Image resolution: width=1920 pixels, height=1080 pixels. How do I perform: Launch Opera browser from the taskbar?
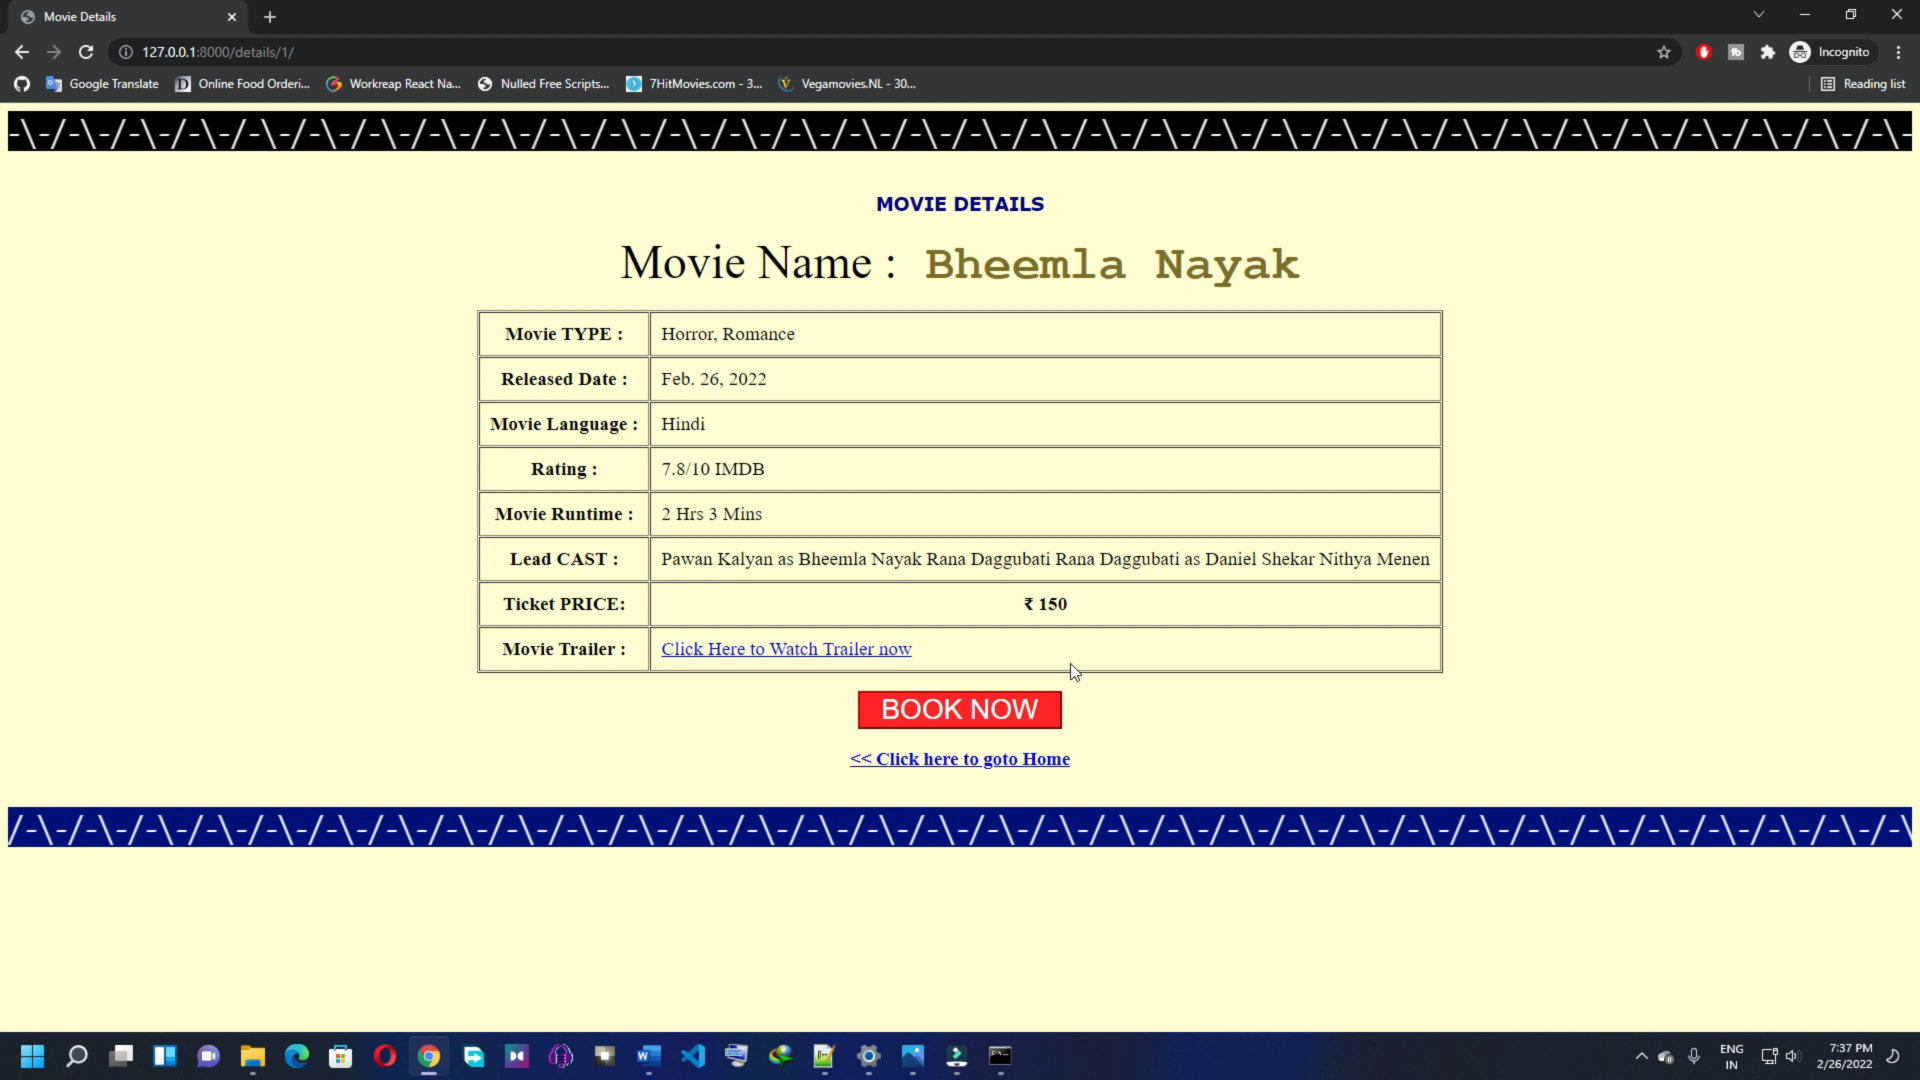(x=385, y=1056)
